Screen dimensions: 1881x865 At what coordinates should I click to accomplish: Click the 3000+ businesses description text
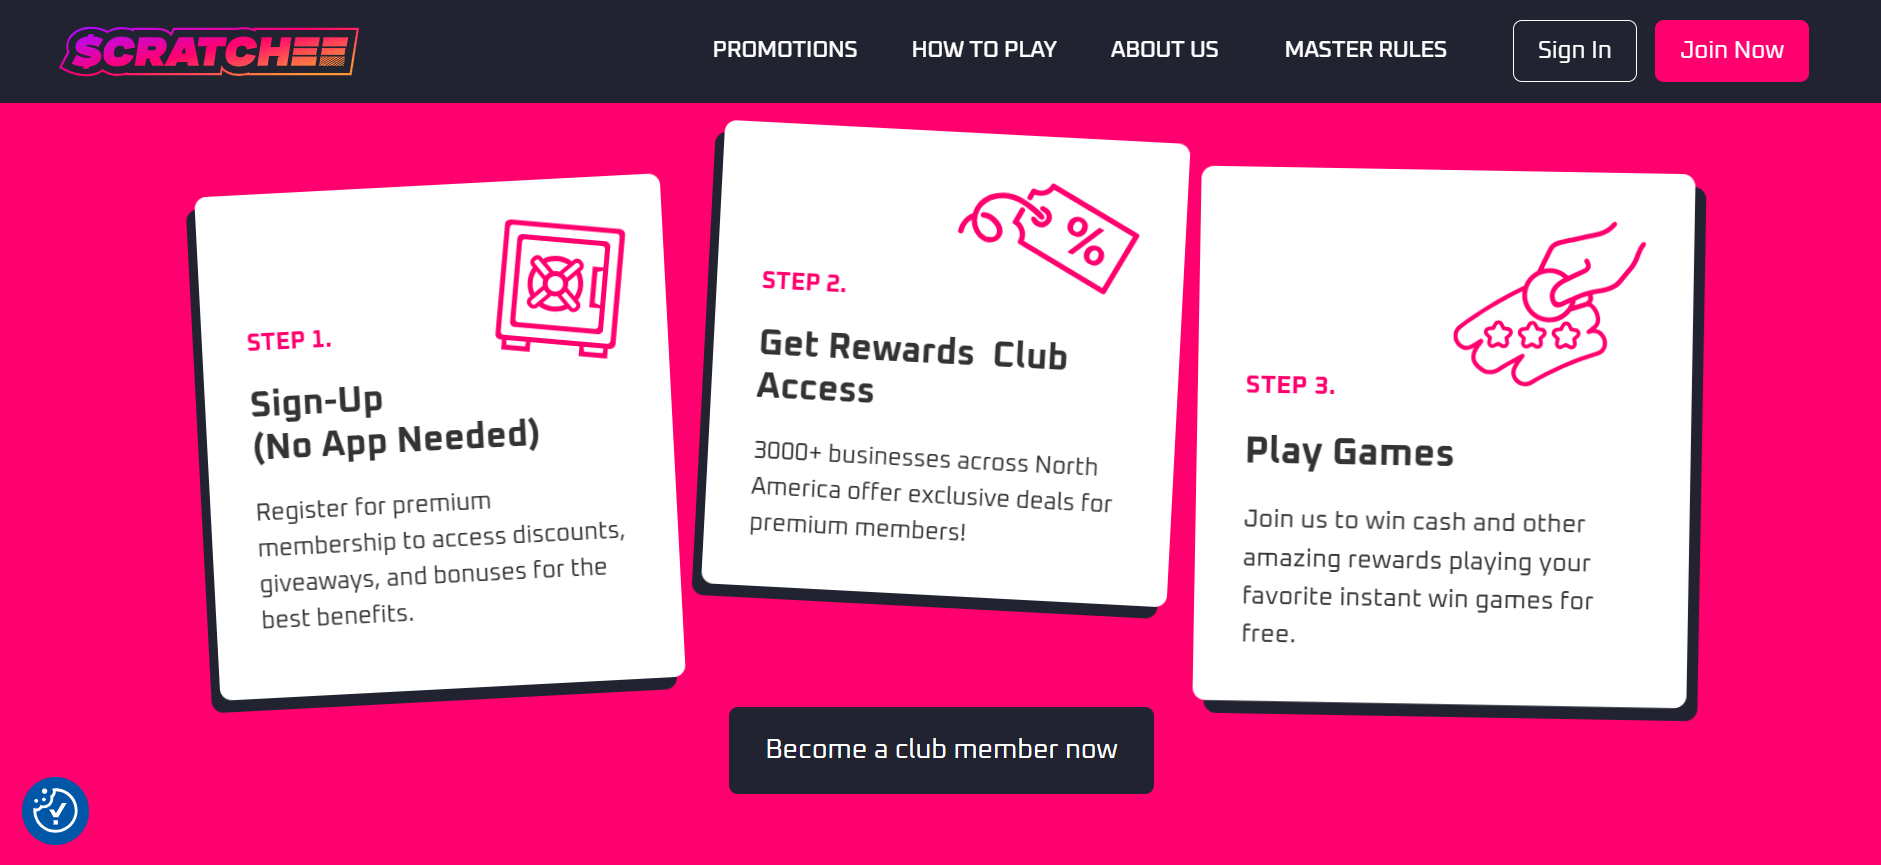[x=931, y=491]
